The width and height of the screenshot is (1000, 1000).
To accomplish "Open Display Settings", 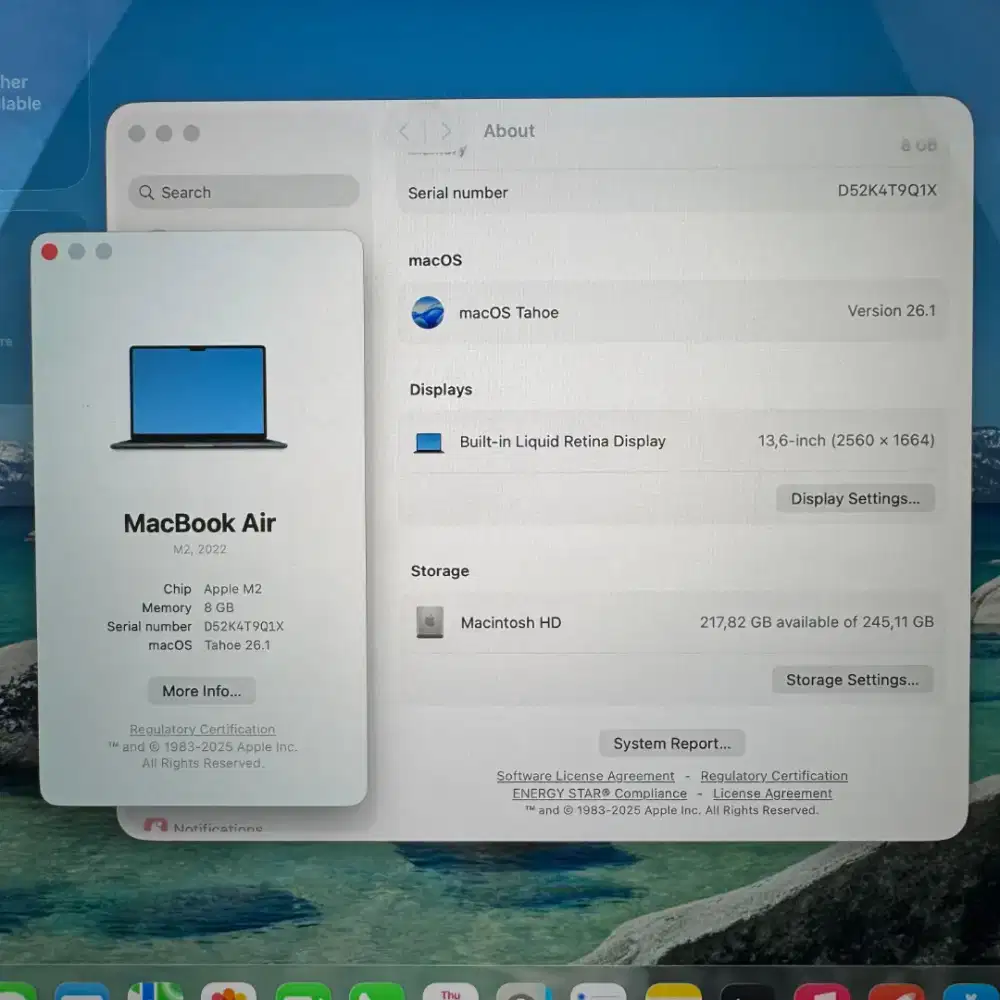I will 855,498.
